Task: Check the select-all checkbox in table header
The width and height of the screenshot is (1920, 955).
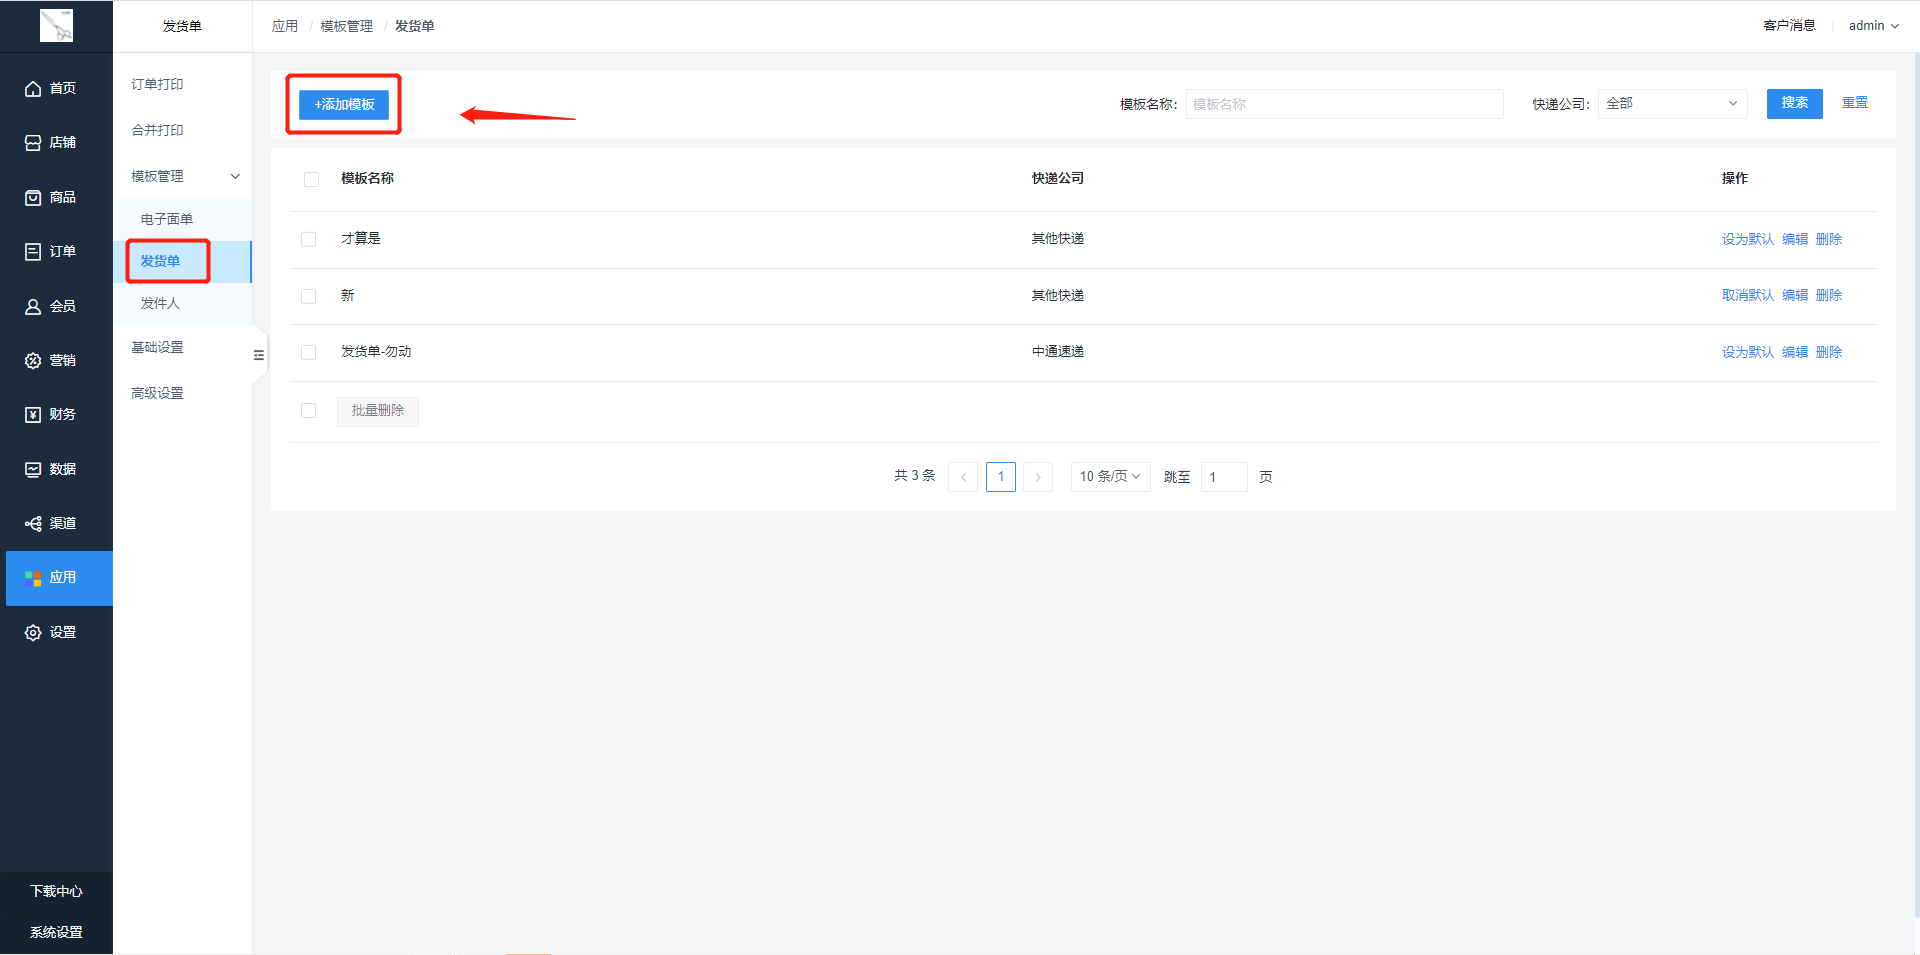Action: coord(311,179)
